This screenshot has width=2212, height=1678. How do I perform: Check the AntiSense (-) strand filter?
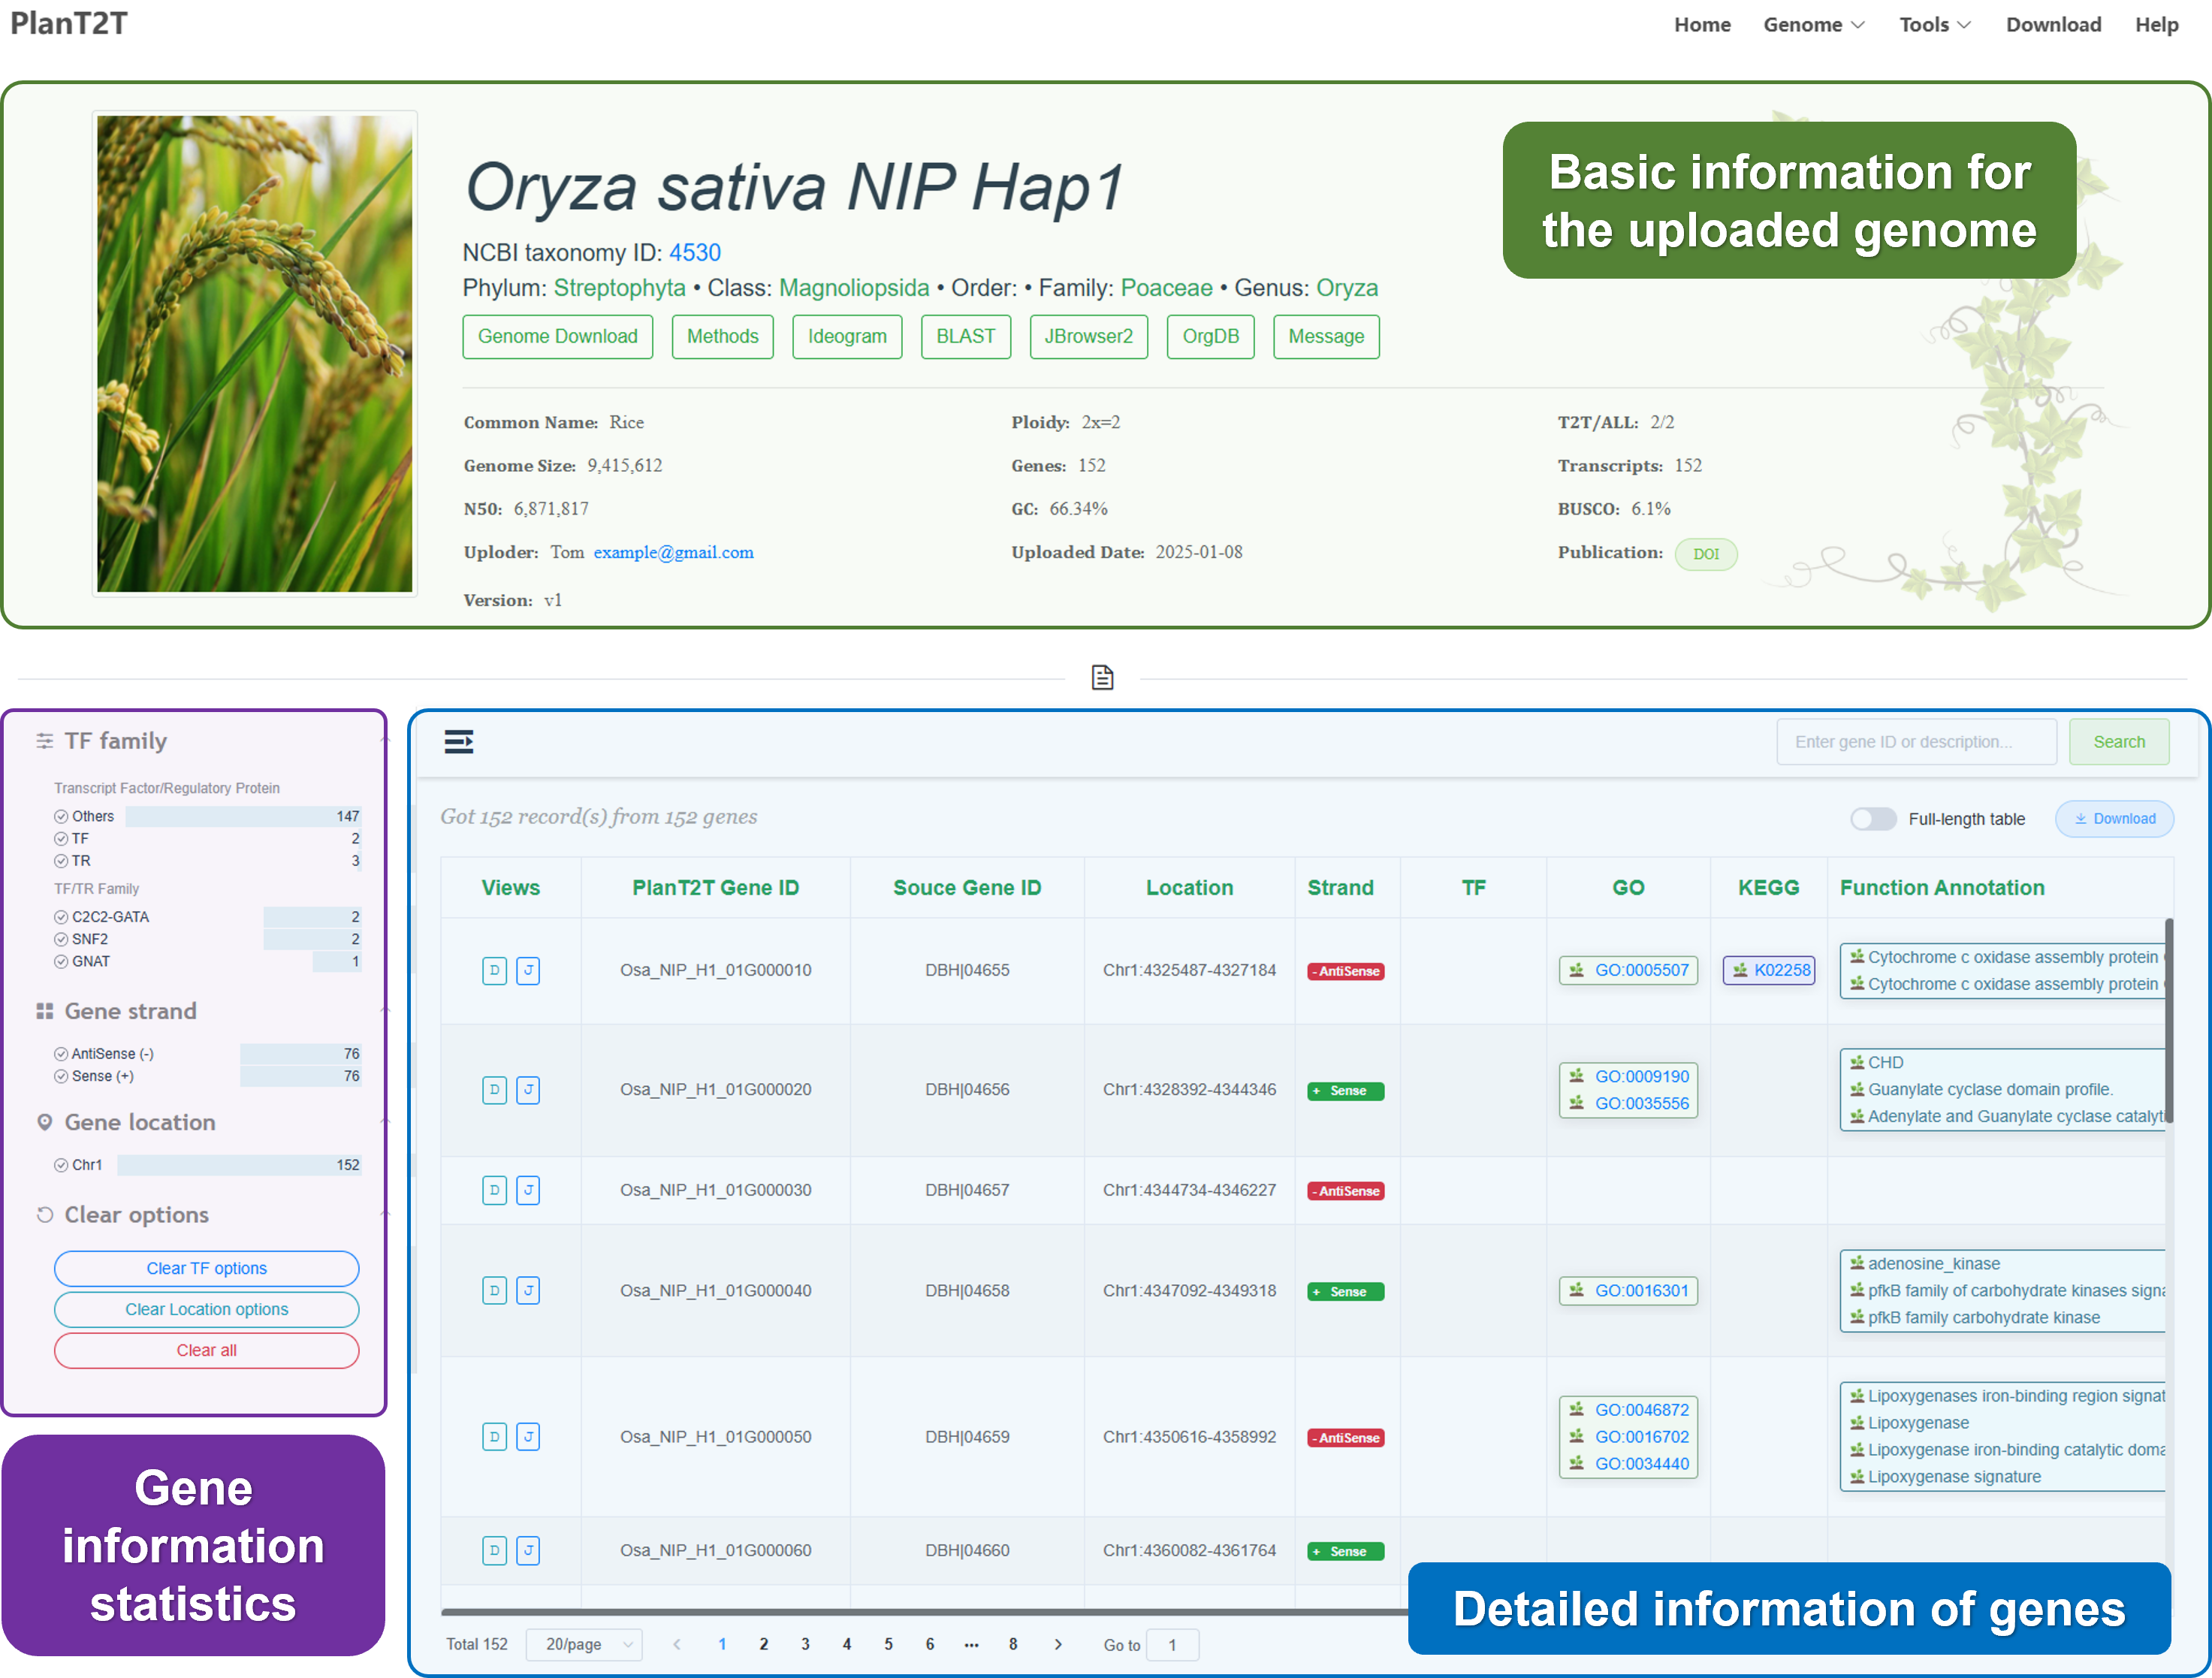pos(61,1054)
